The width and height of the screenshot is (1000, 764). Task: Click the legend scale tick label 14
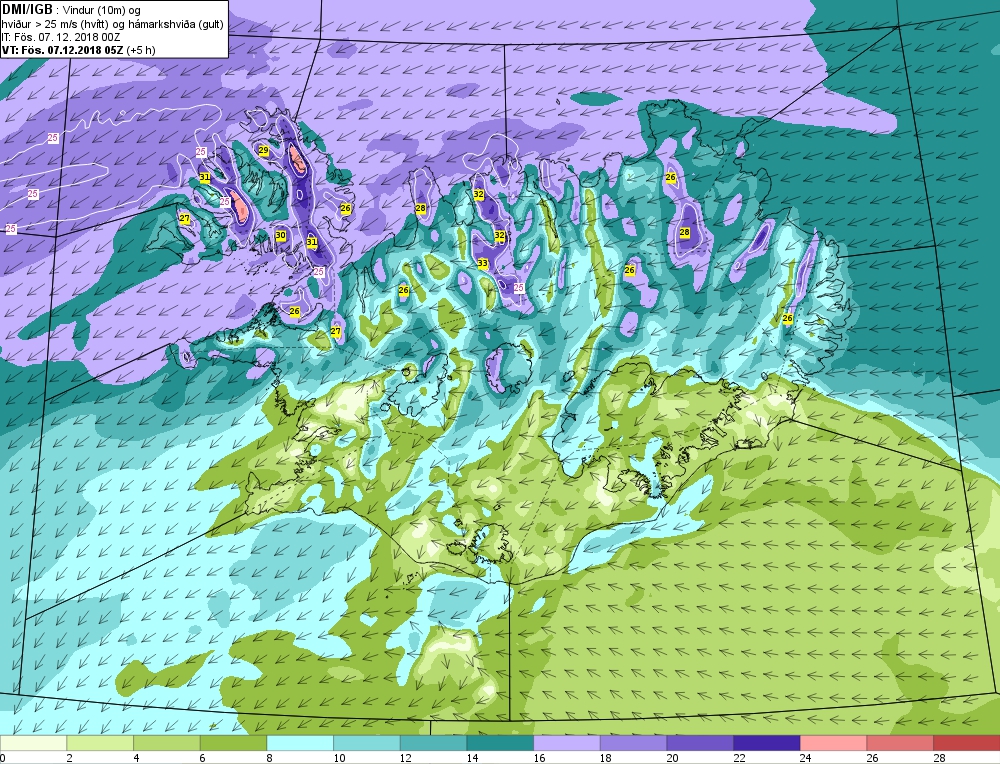point(473,758)
